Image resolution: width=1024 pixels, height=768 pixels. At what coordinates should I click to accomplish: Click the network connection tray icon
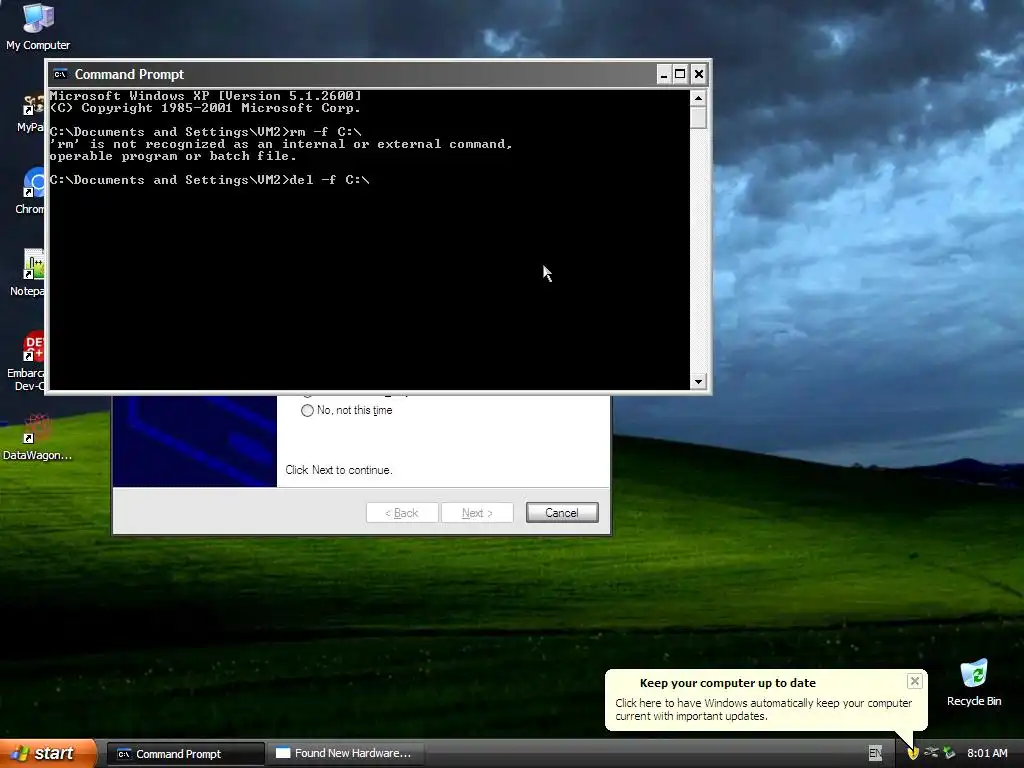(931, 753)
